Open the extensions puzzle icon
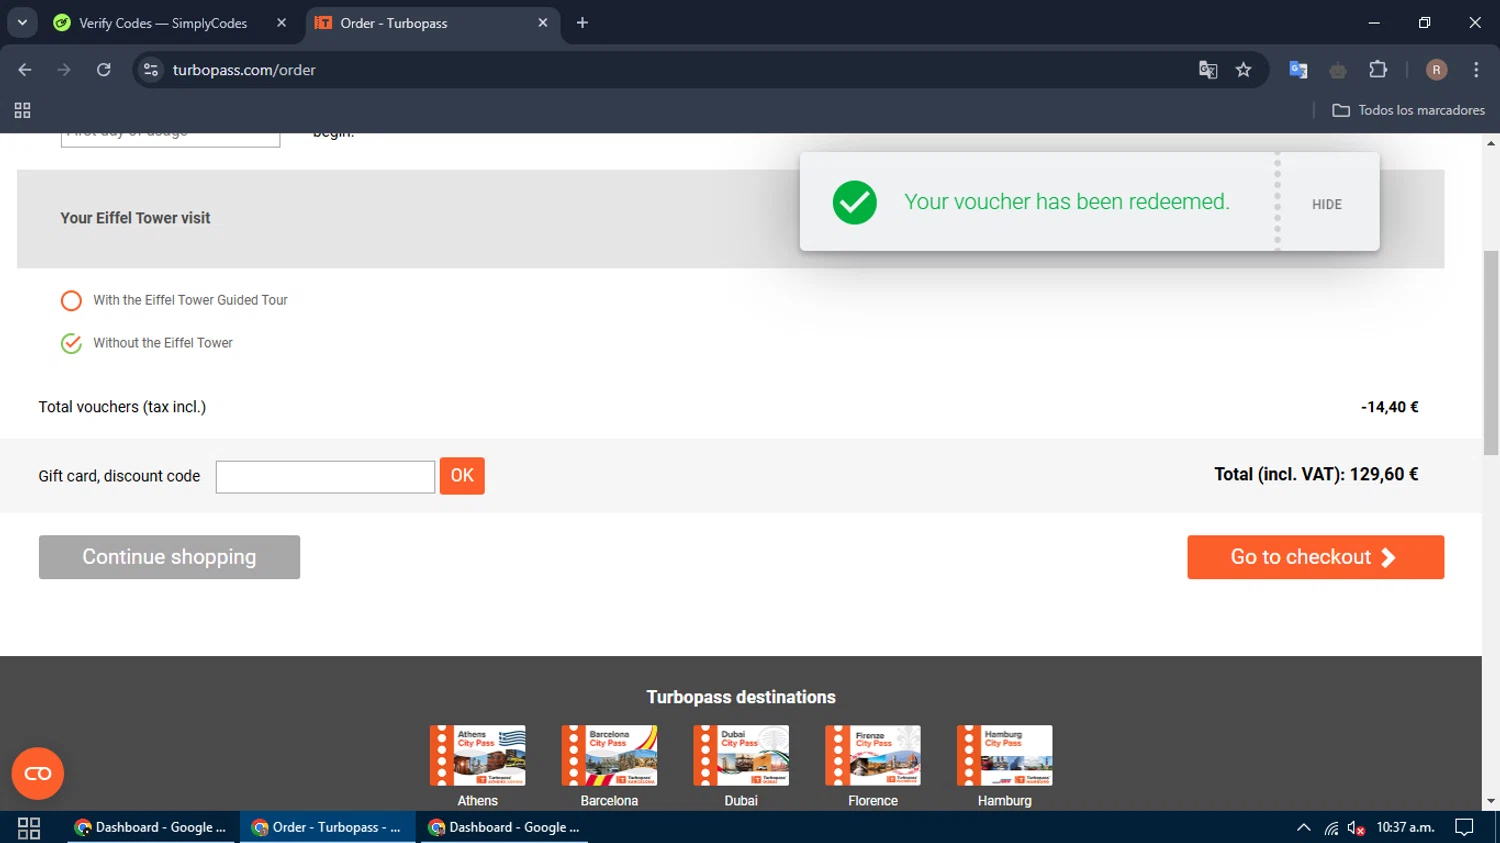1500x843 pixels. pos(1378,70)
